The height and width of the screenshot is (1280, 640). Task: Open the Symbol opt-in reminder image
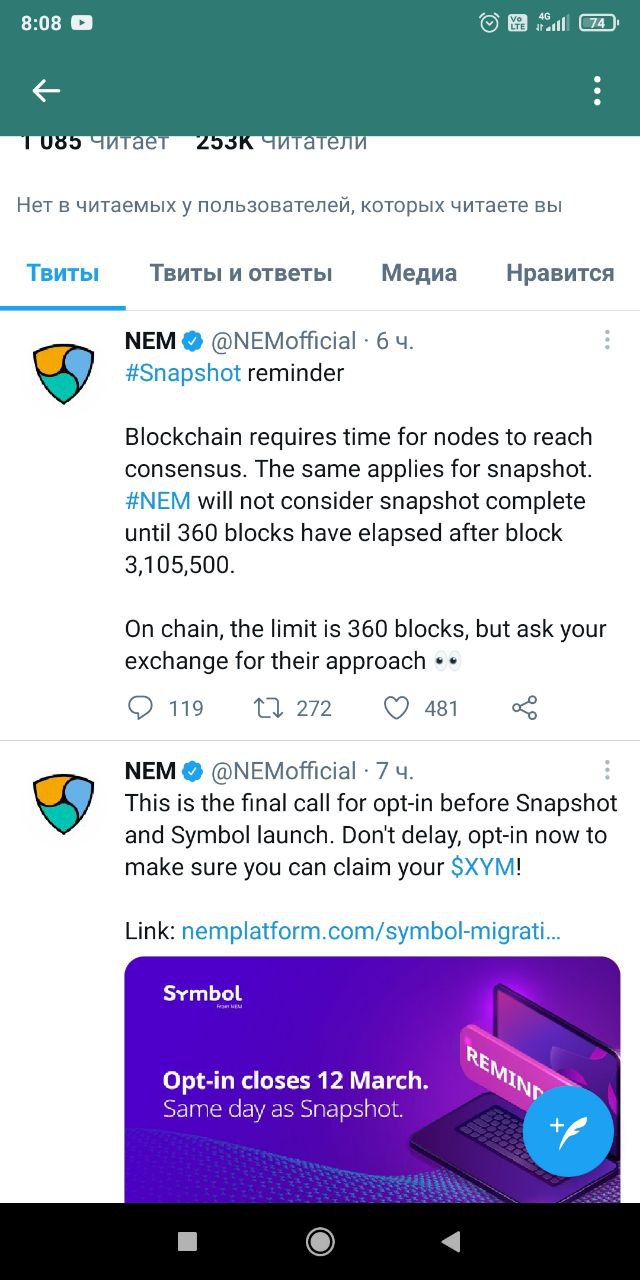(x=372, y=1080)
